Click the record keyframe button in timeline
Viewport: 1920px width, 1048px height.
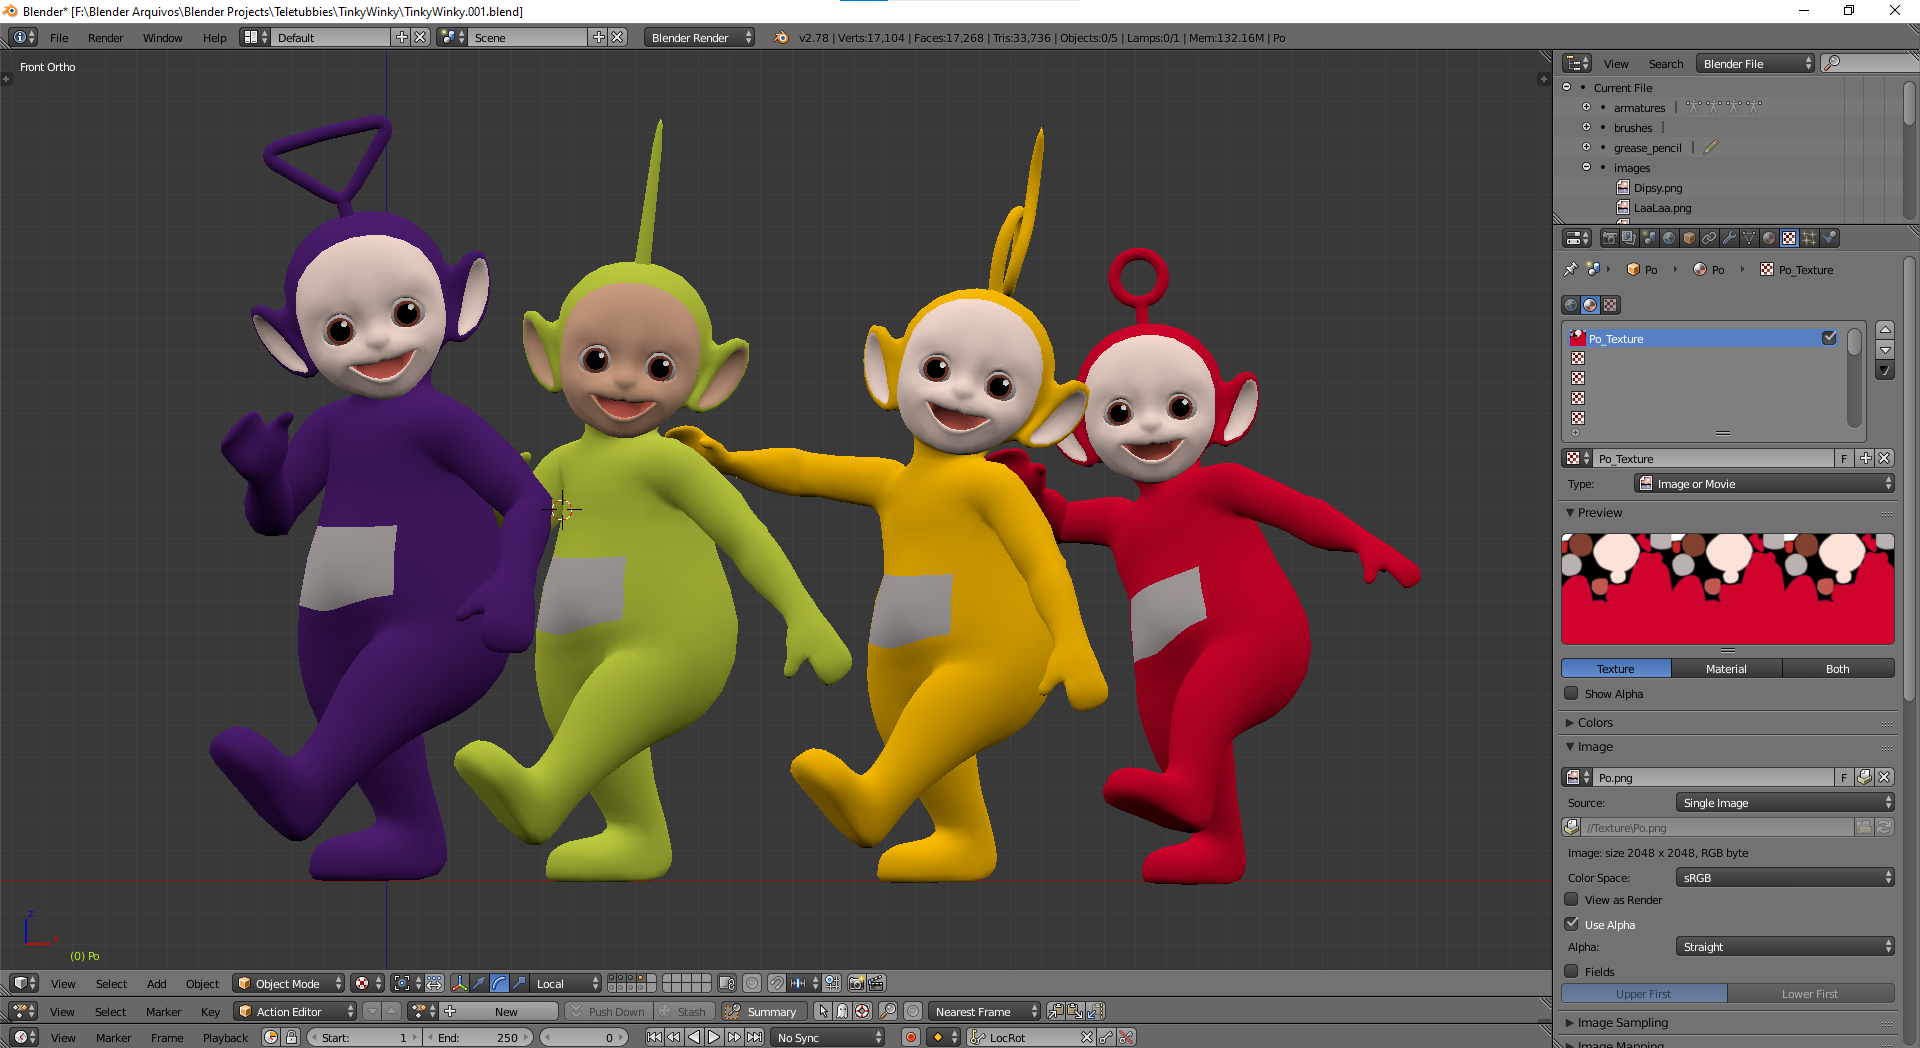coord(910,1038)
